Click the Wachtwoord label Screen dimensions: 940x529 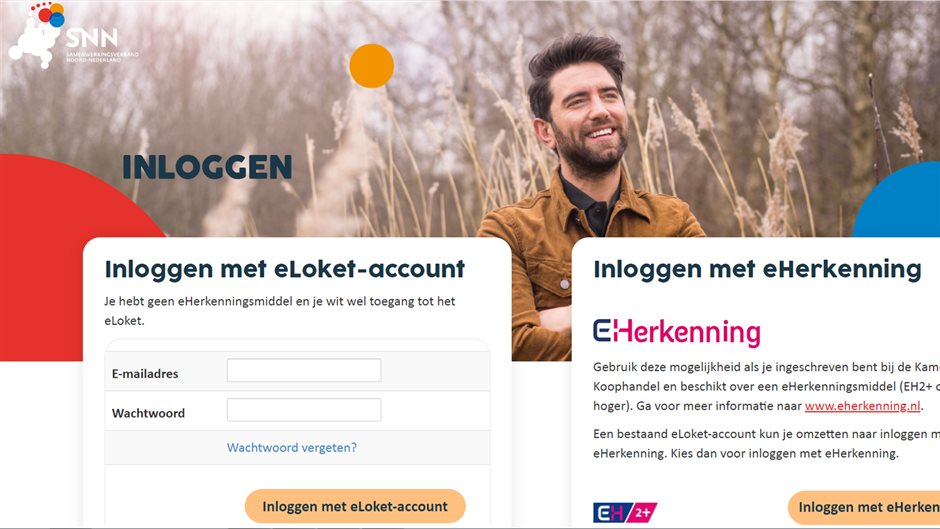148,413
